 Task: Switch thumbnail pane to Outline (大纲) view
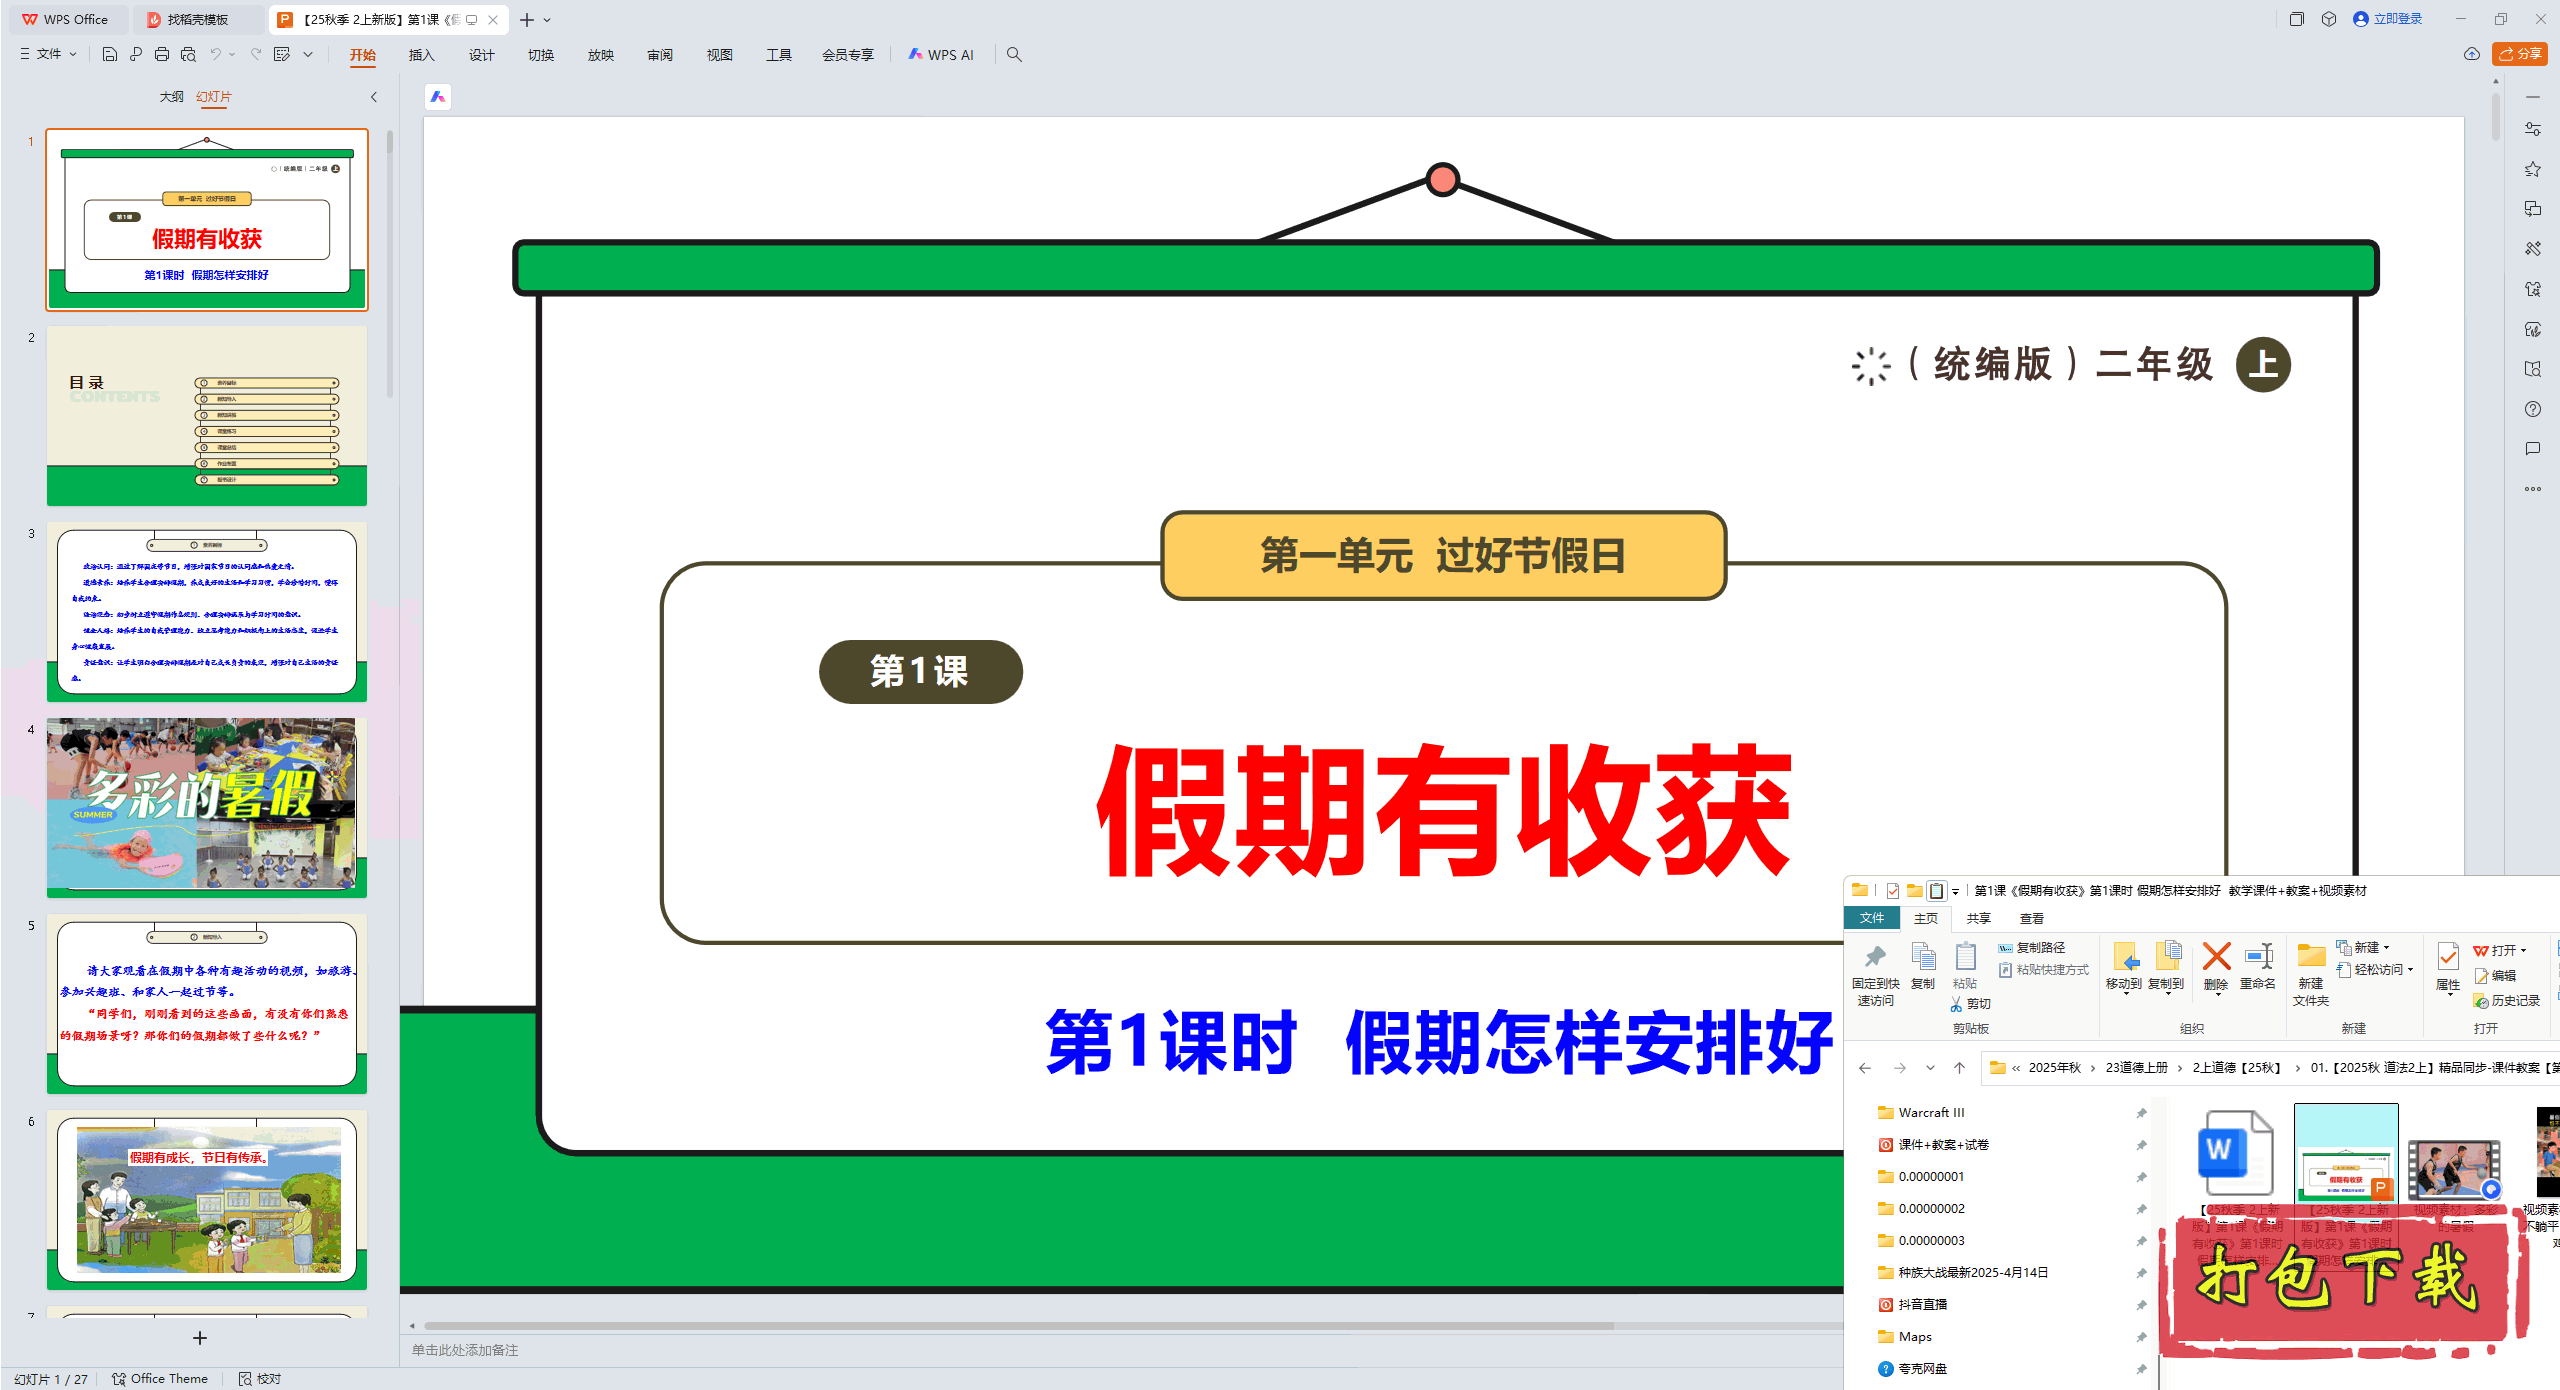coord(171,97)
